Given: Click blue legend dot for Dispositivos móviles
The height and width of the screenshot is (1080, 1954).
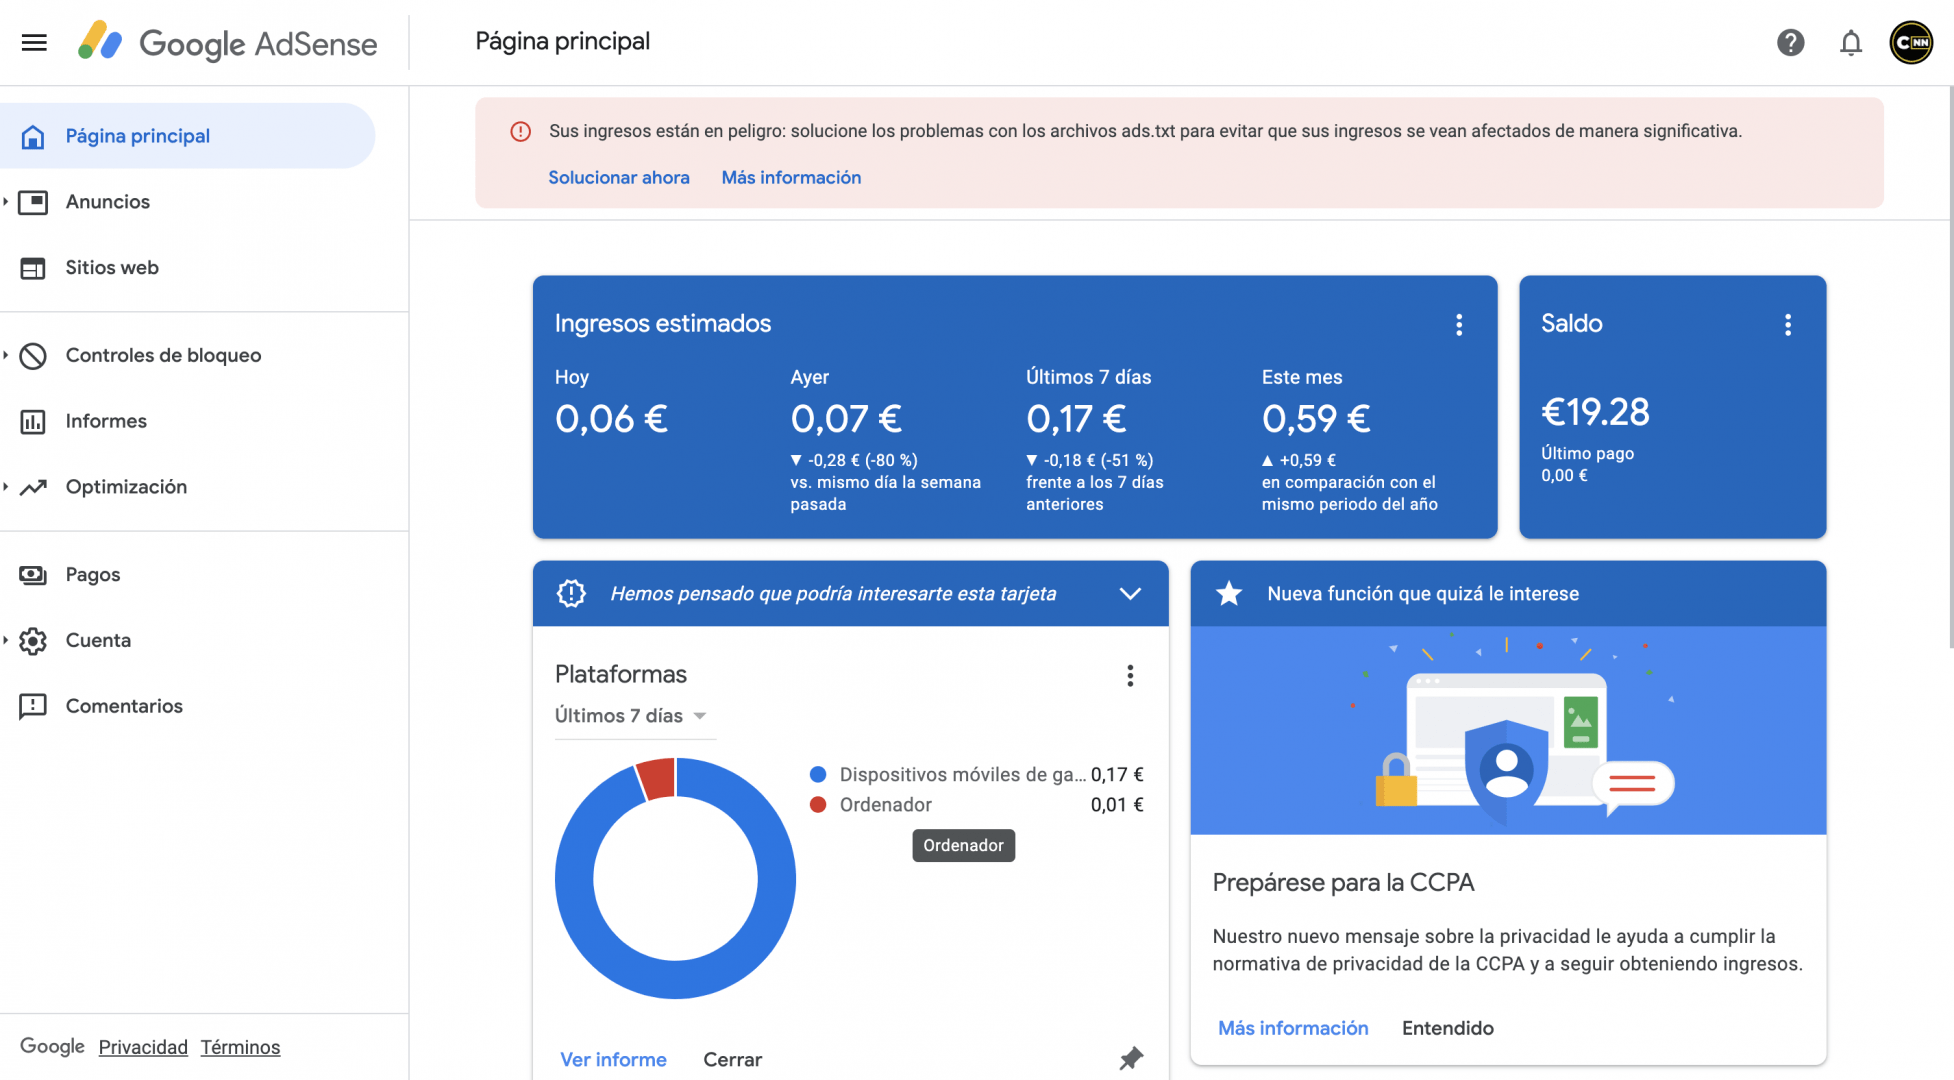Looking at the screenshot, I should tap(818, 775).
